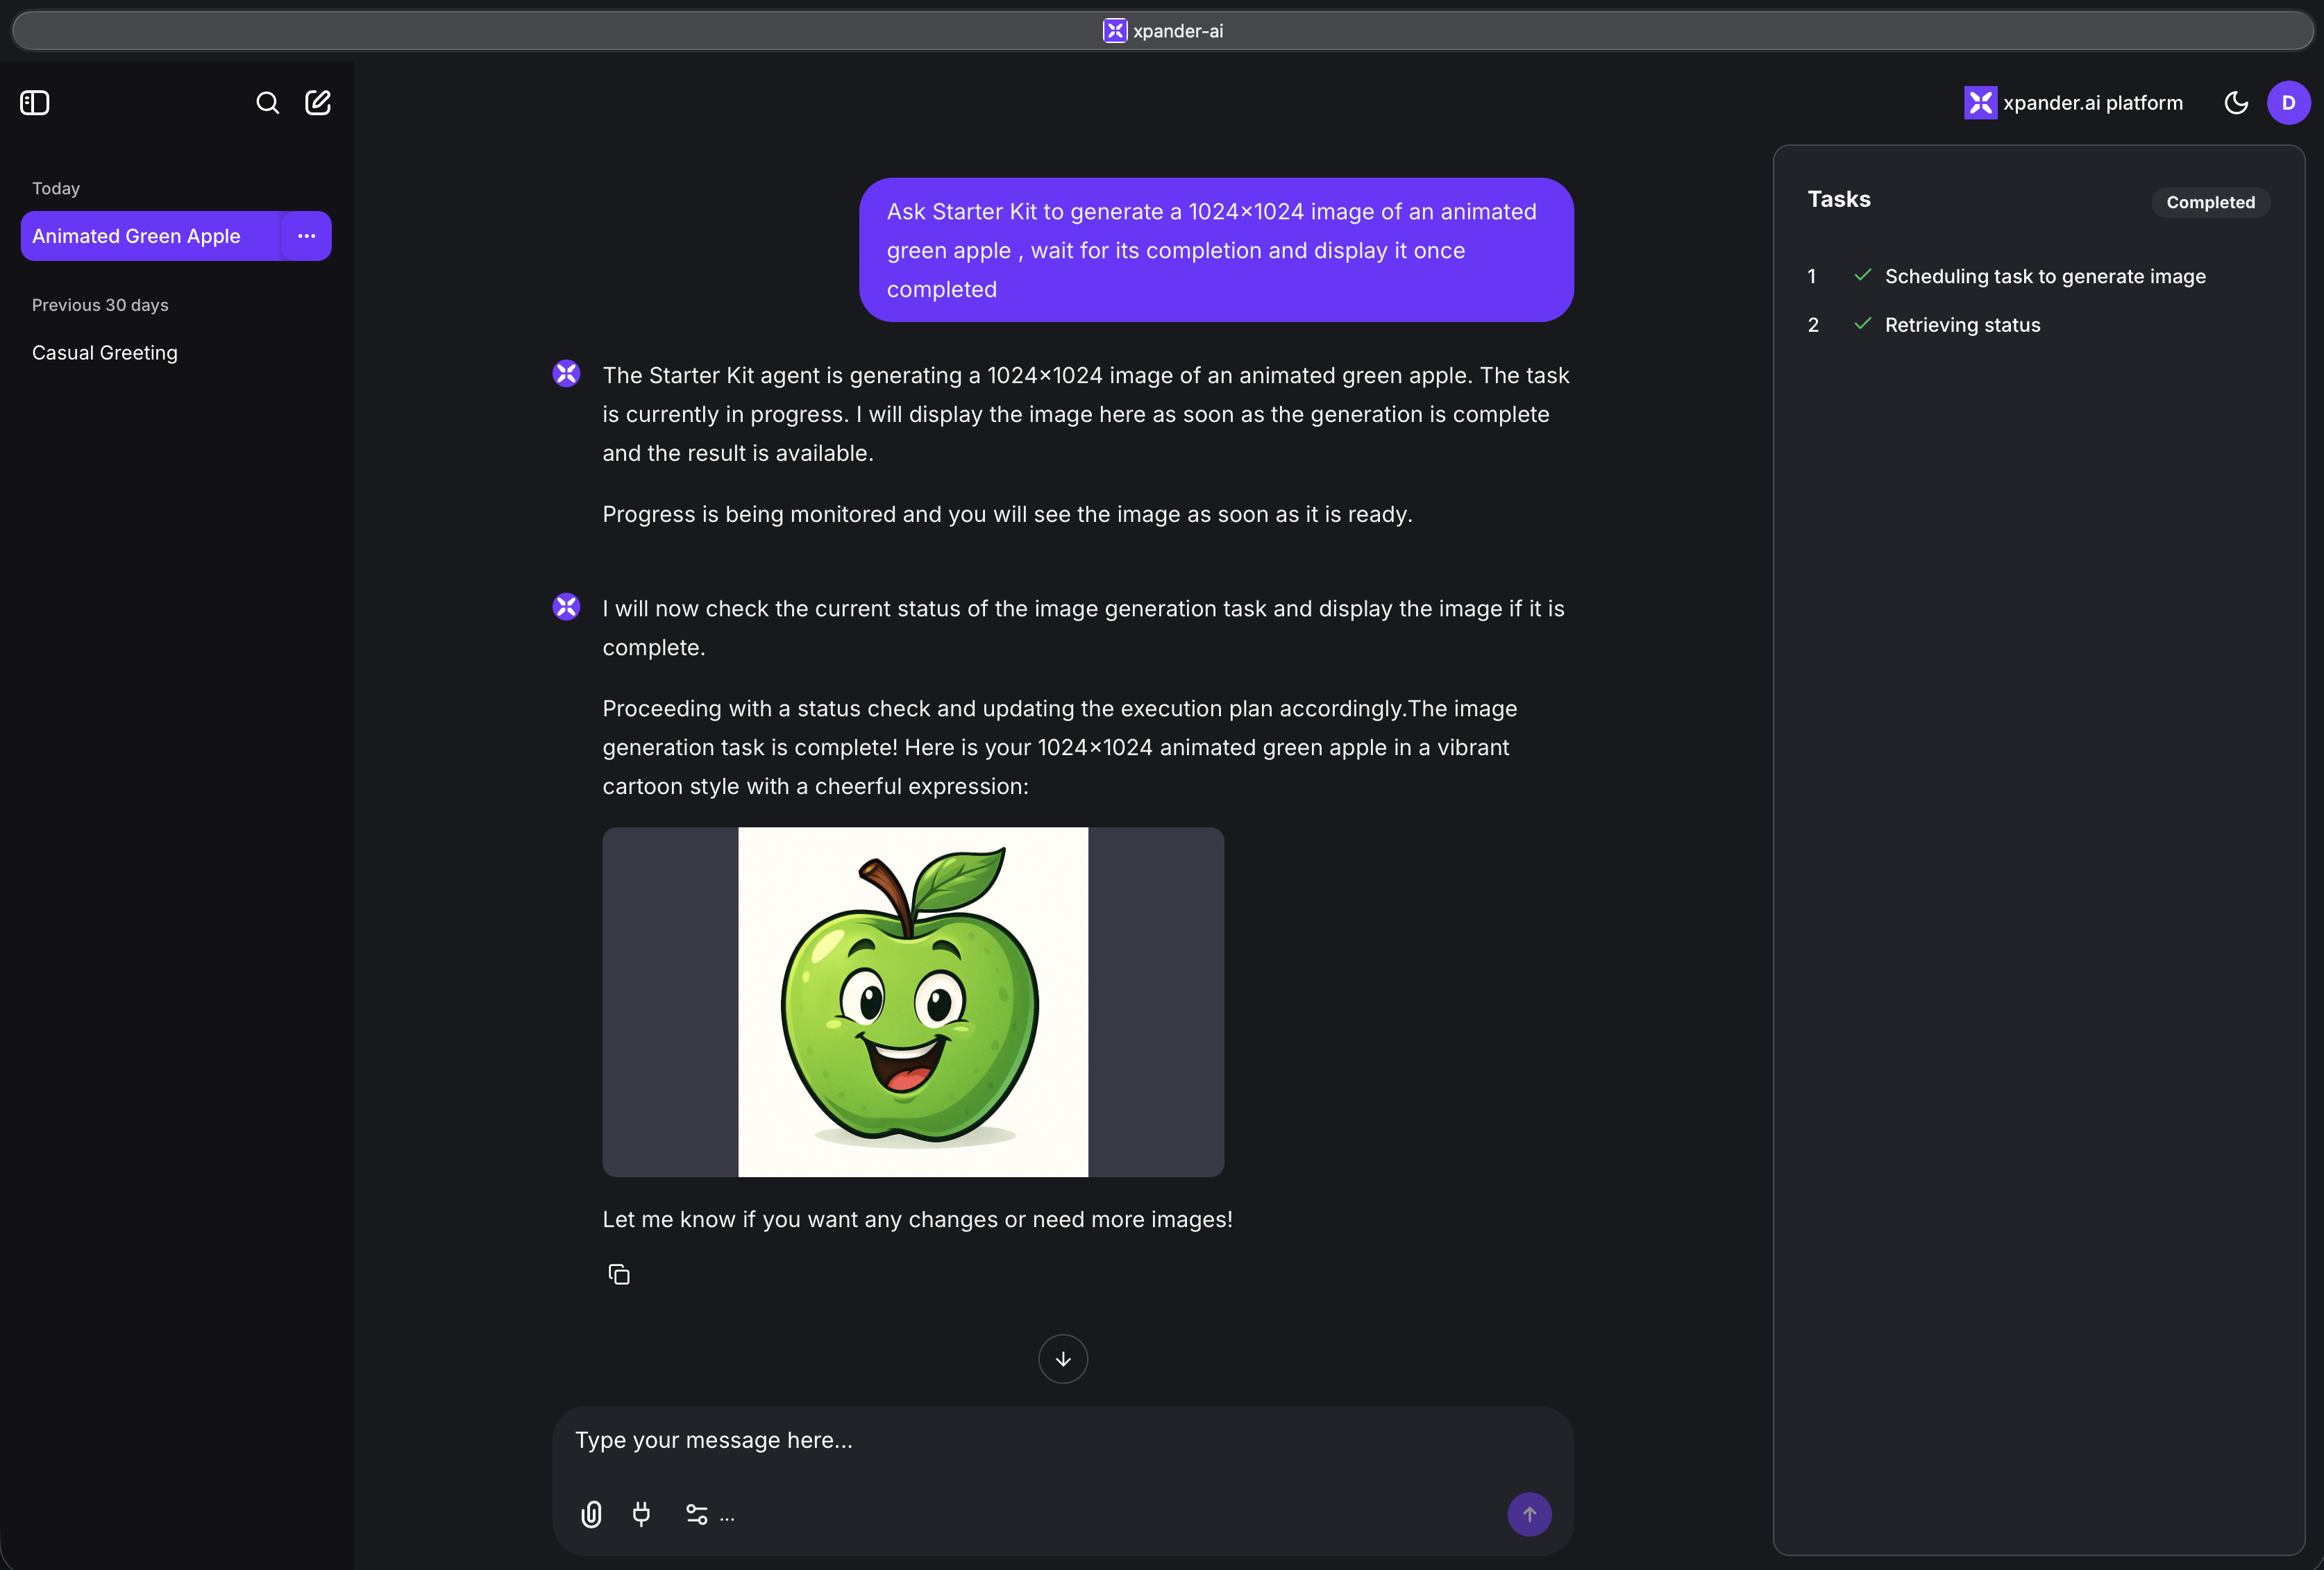Toggle dark mode moon icon
The height and width of the screenshot is (1570, 2324).
coord(2236,103)
